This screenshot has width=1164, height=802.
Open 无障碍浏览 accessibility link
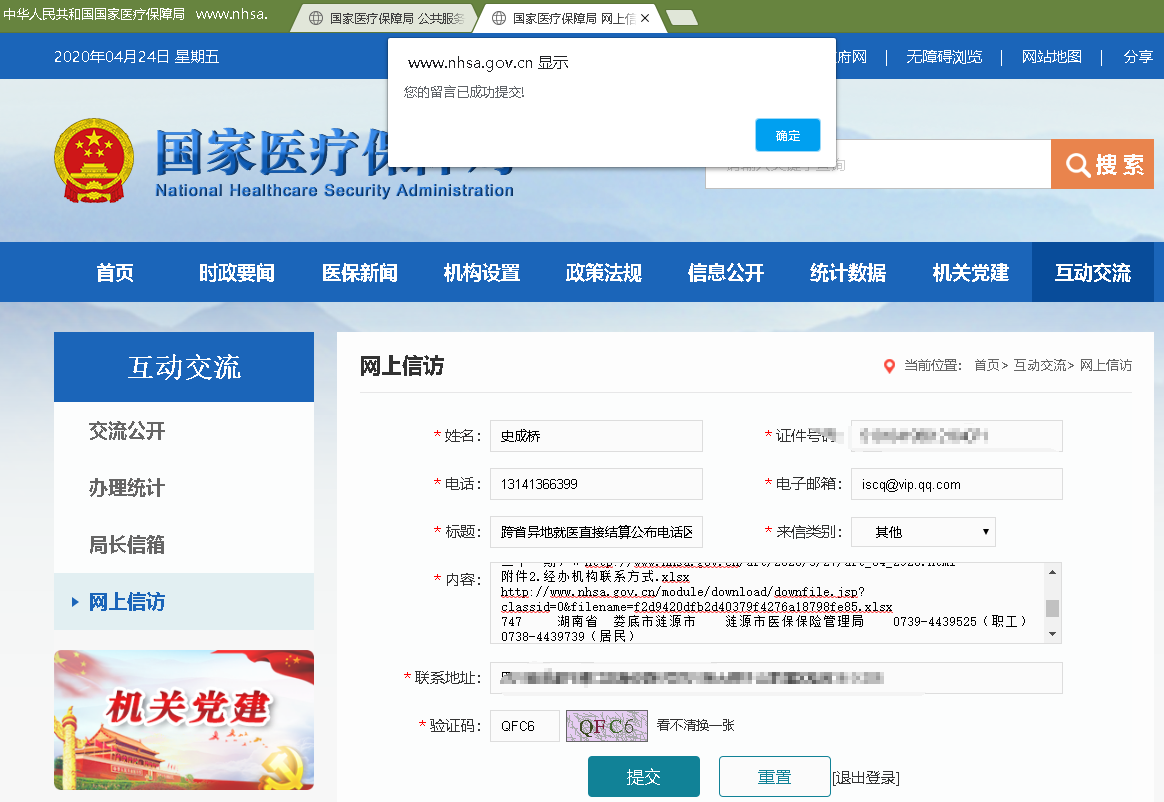point(944,56)
